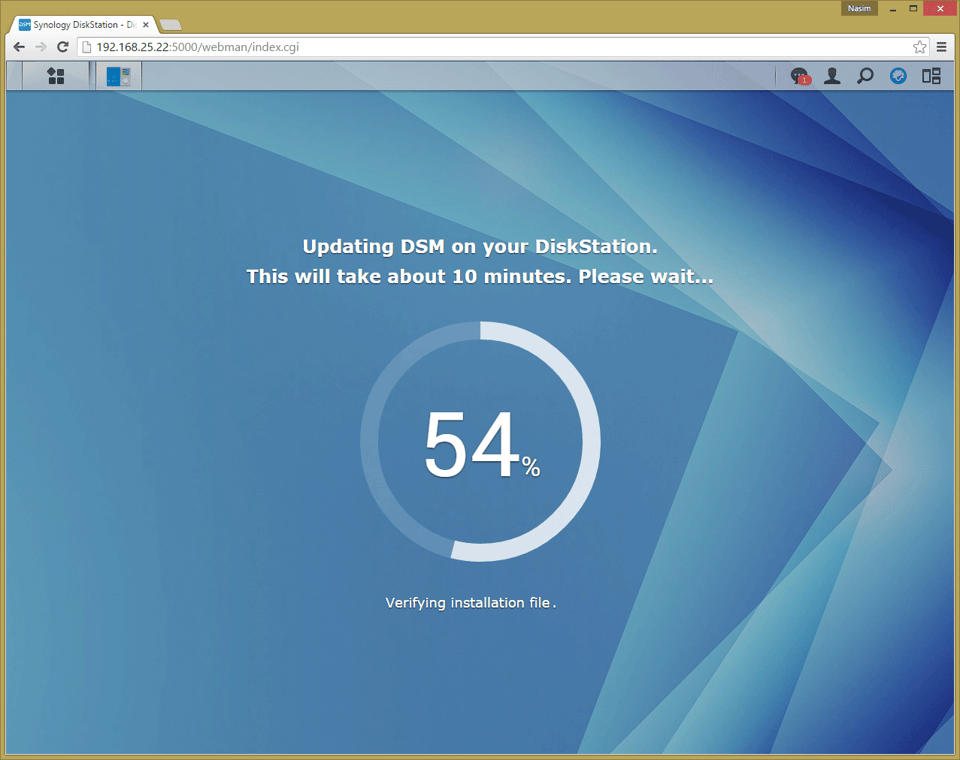Click the DSM search magnifier icon

[x=865, y=76]
